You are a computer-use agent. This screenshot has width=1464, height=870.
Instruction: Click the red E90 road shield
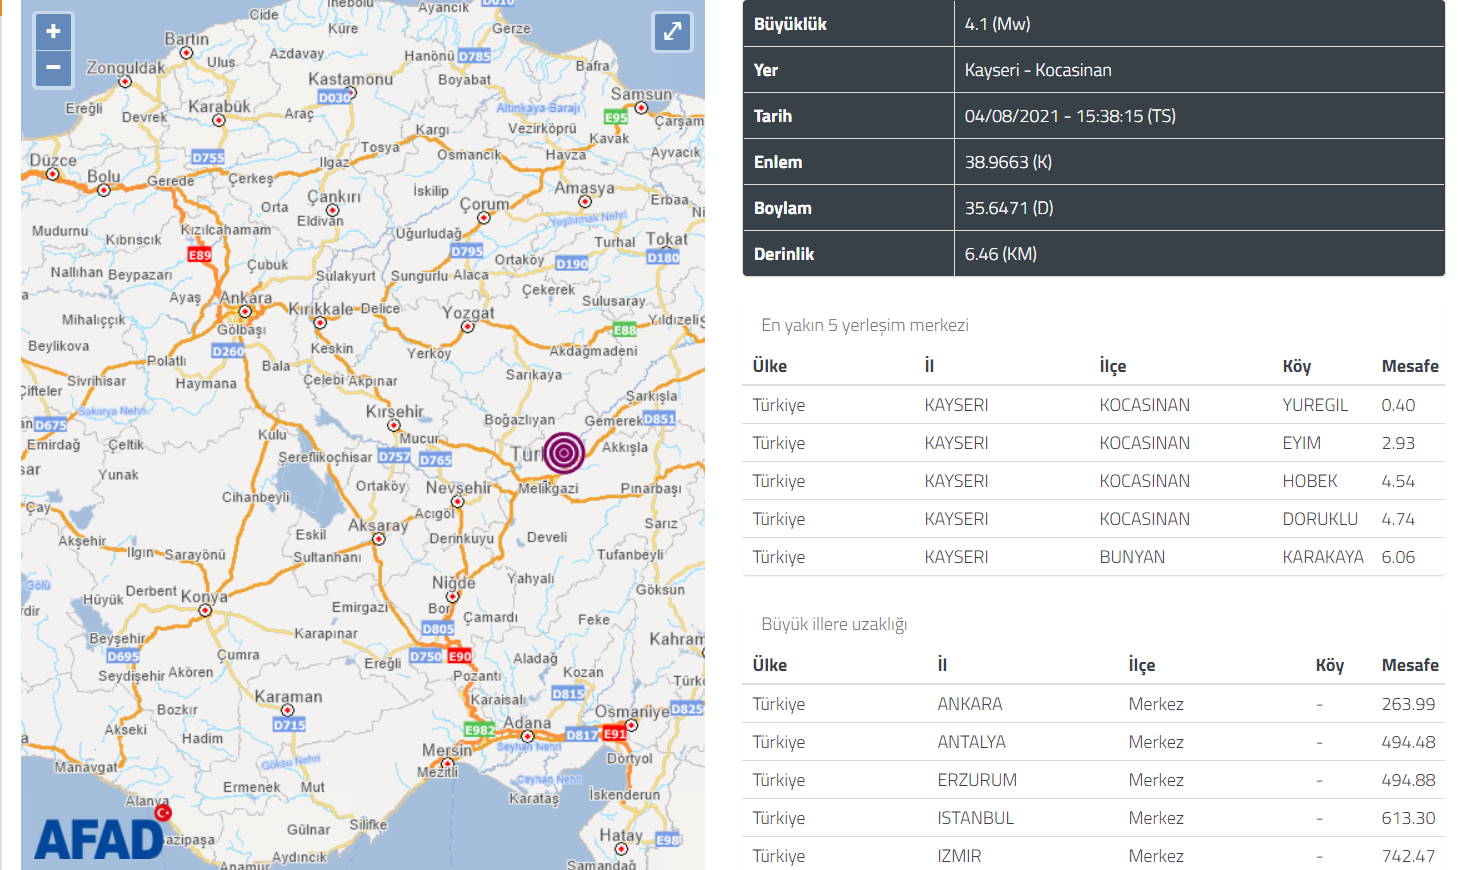click(459, 656)
